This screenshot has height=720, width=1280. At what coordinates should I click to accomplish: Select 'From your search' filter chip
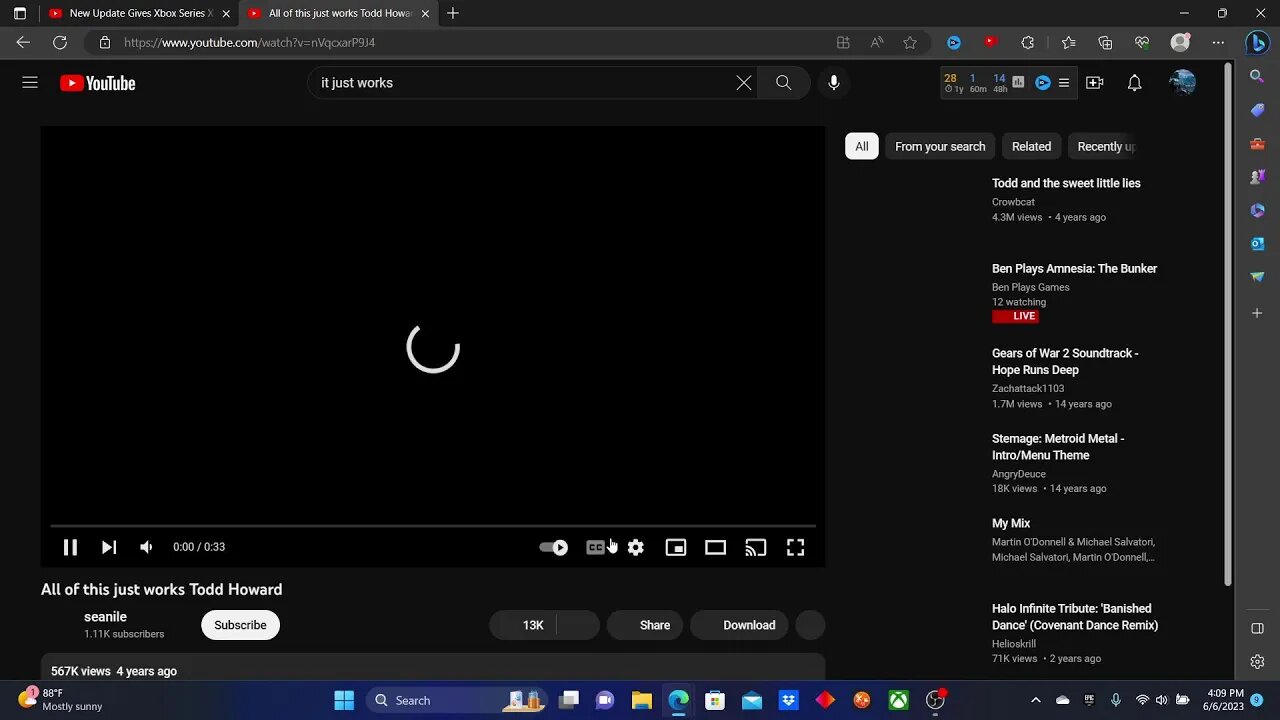(940, 146)
